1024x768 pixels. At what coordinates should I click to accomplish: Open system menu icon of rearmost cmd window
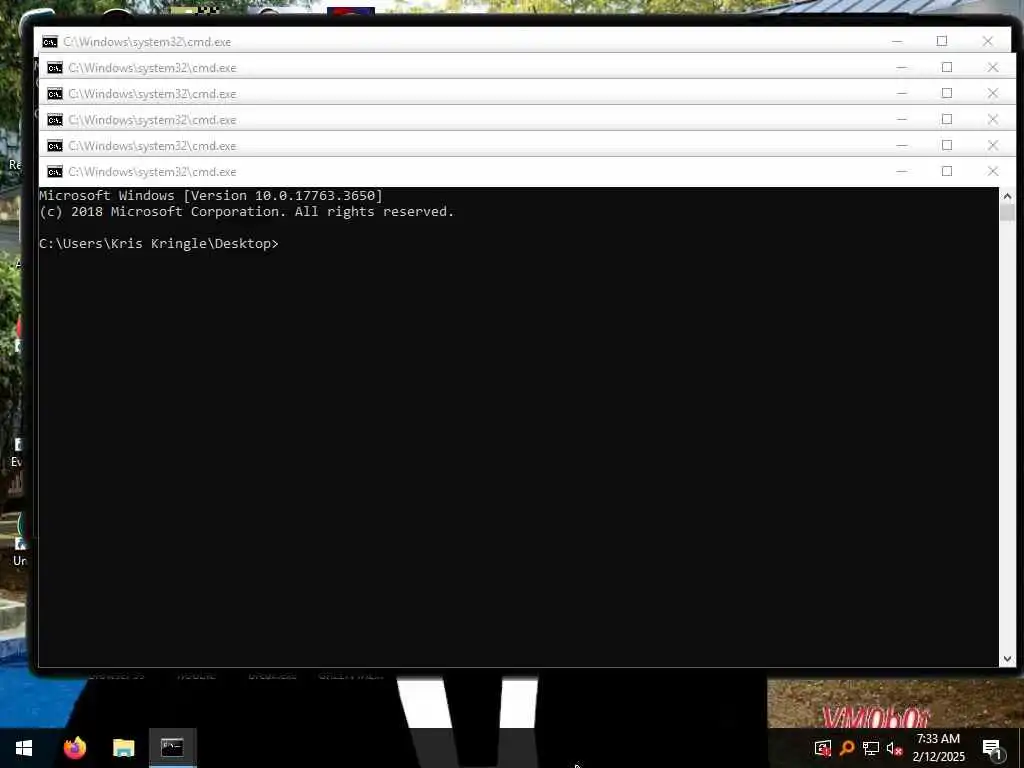[50, 42]
